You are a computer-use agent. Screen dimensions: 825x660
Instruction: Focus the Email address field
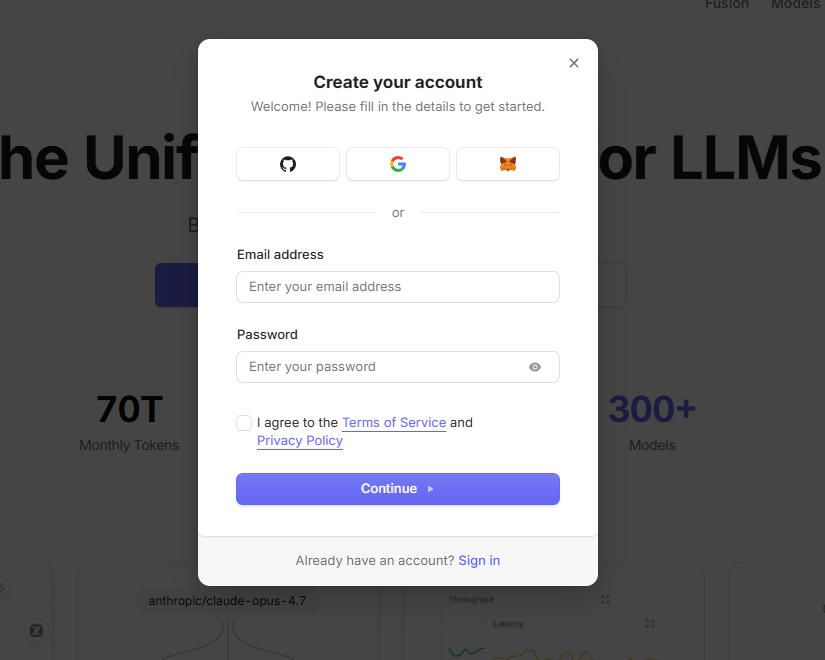pyautogui.click(x=398, y=287)
